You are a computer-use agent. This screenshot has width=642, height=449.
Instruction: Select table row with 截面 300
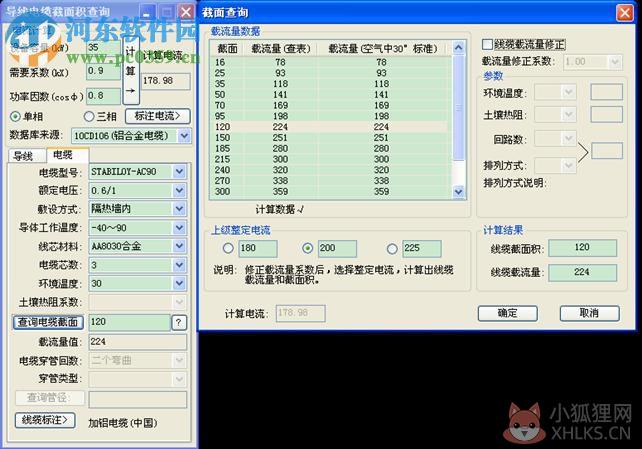pyautogui.click(x=331, y=192)
